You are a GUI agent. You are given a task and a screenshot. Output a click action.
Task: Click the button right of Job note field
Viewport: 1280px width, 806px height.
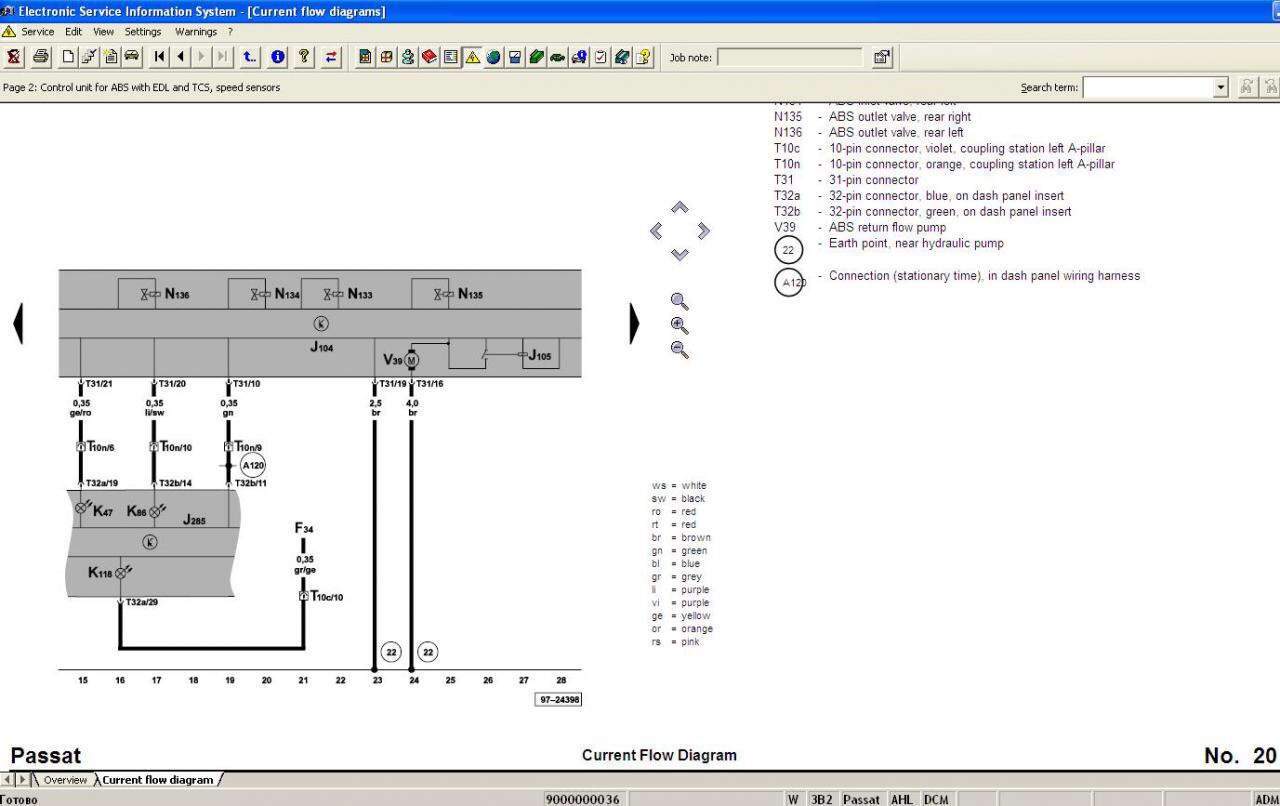tap(882, 57)
